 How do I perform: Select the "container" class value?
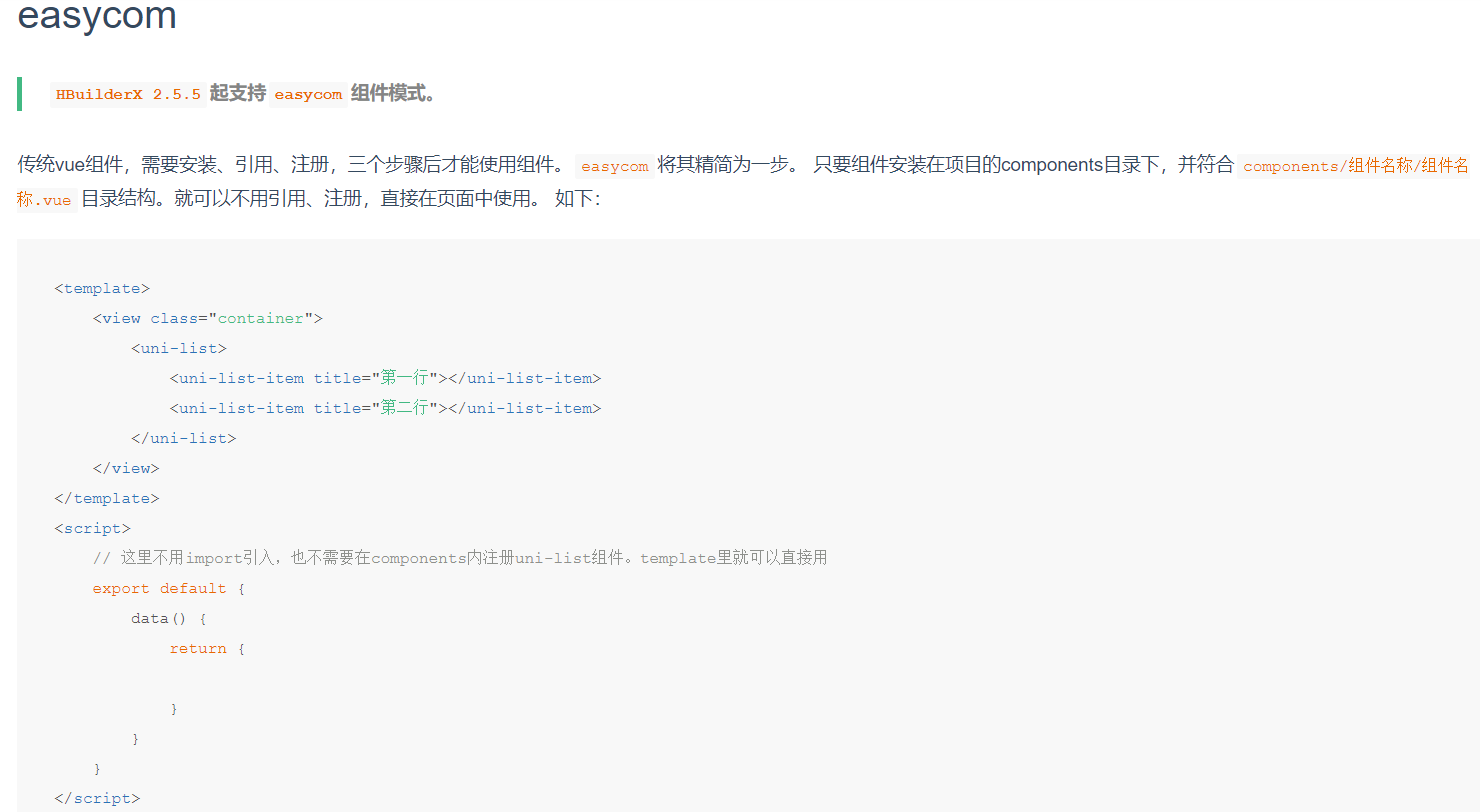[x=260, y=317]
